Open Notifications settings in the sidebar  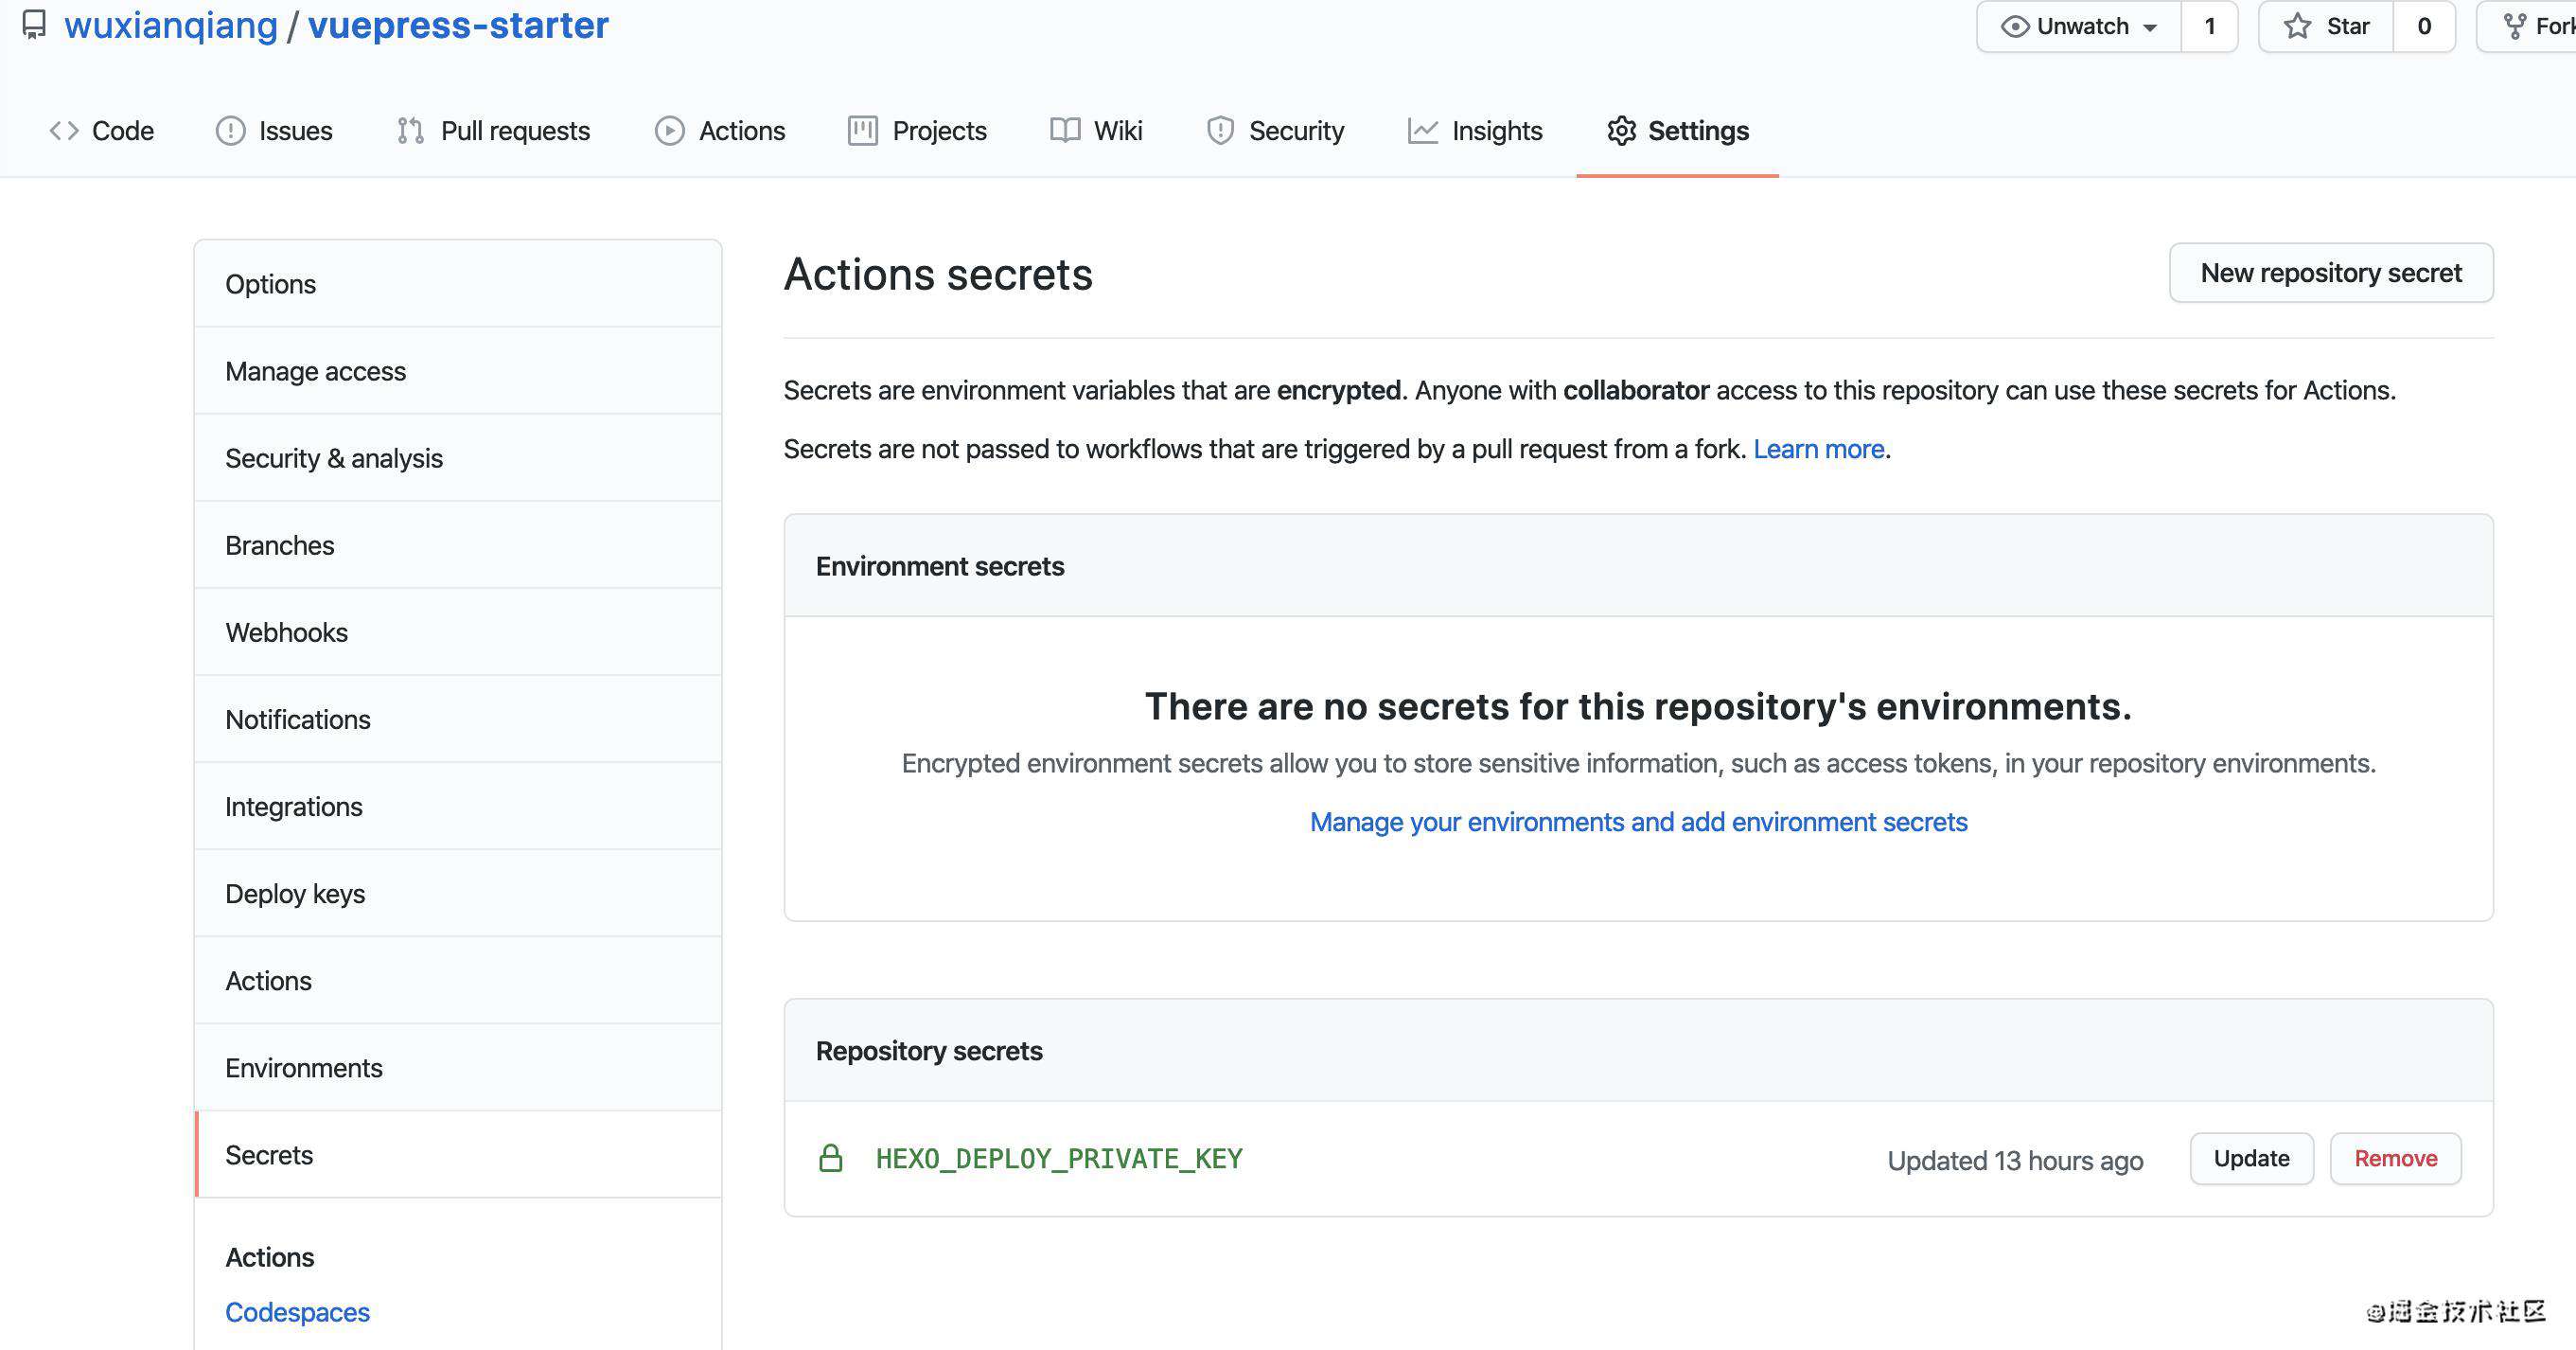pos(458,719)
